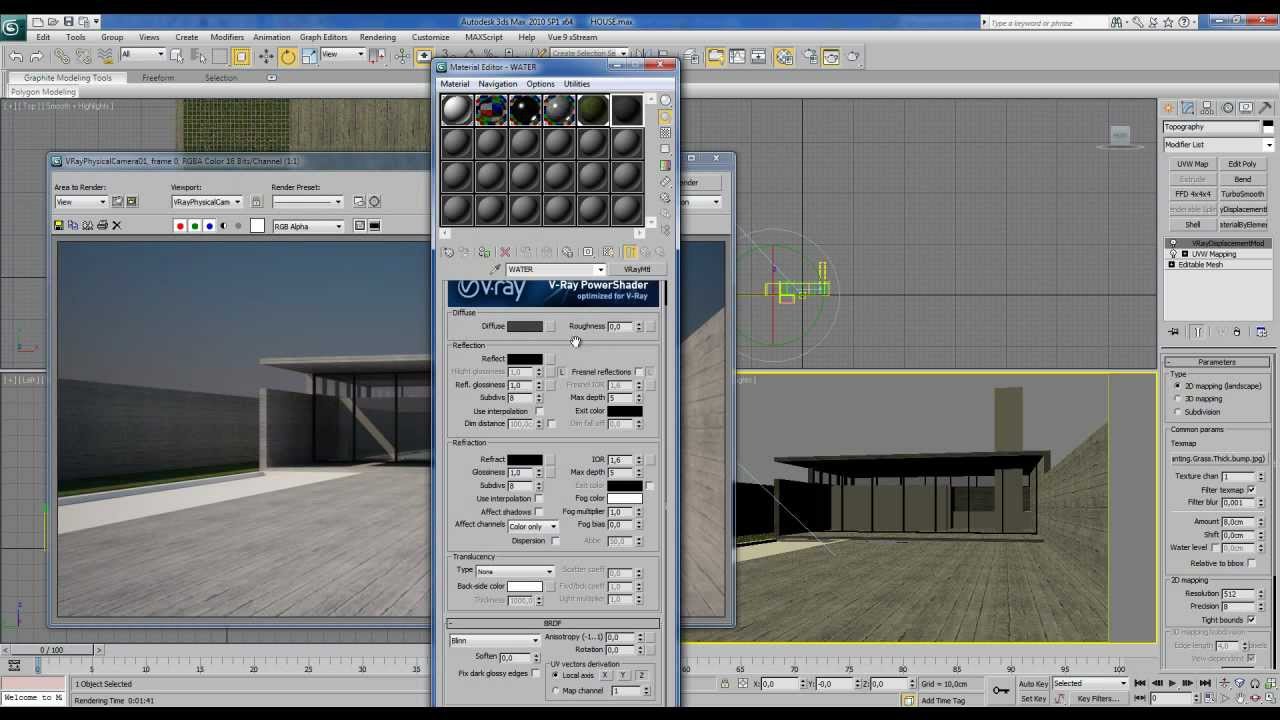Viewport: 1280px width, 720px height.
Task: Open the Render Preset dropdown
Action: (x=308, y=202)
